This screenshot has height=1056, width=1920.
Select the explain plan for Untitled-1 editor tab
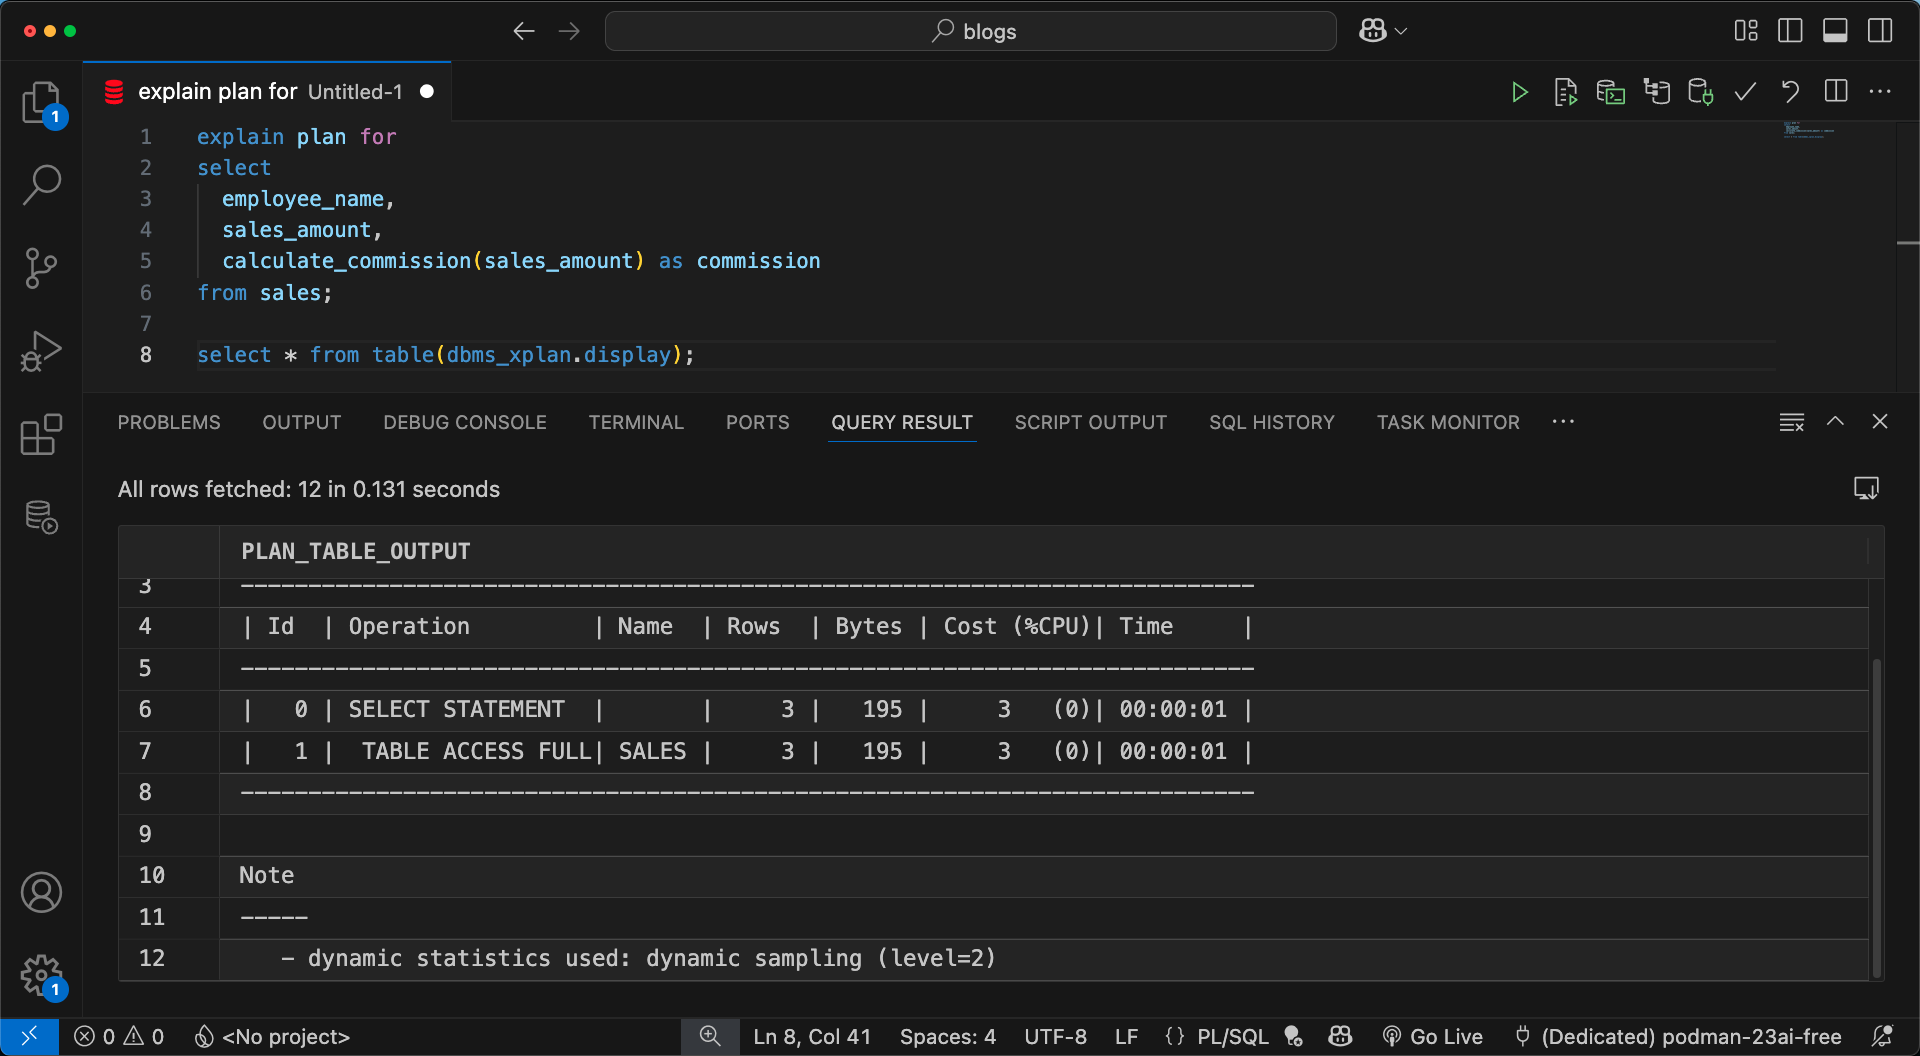[x=267, y=92]
